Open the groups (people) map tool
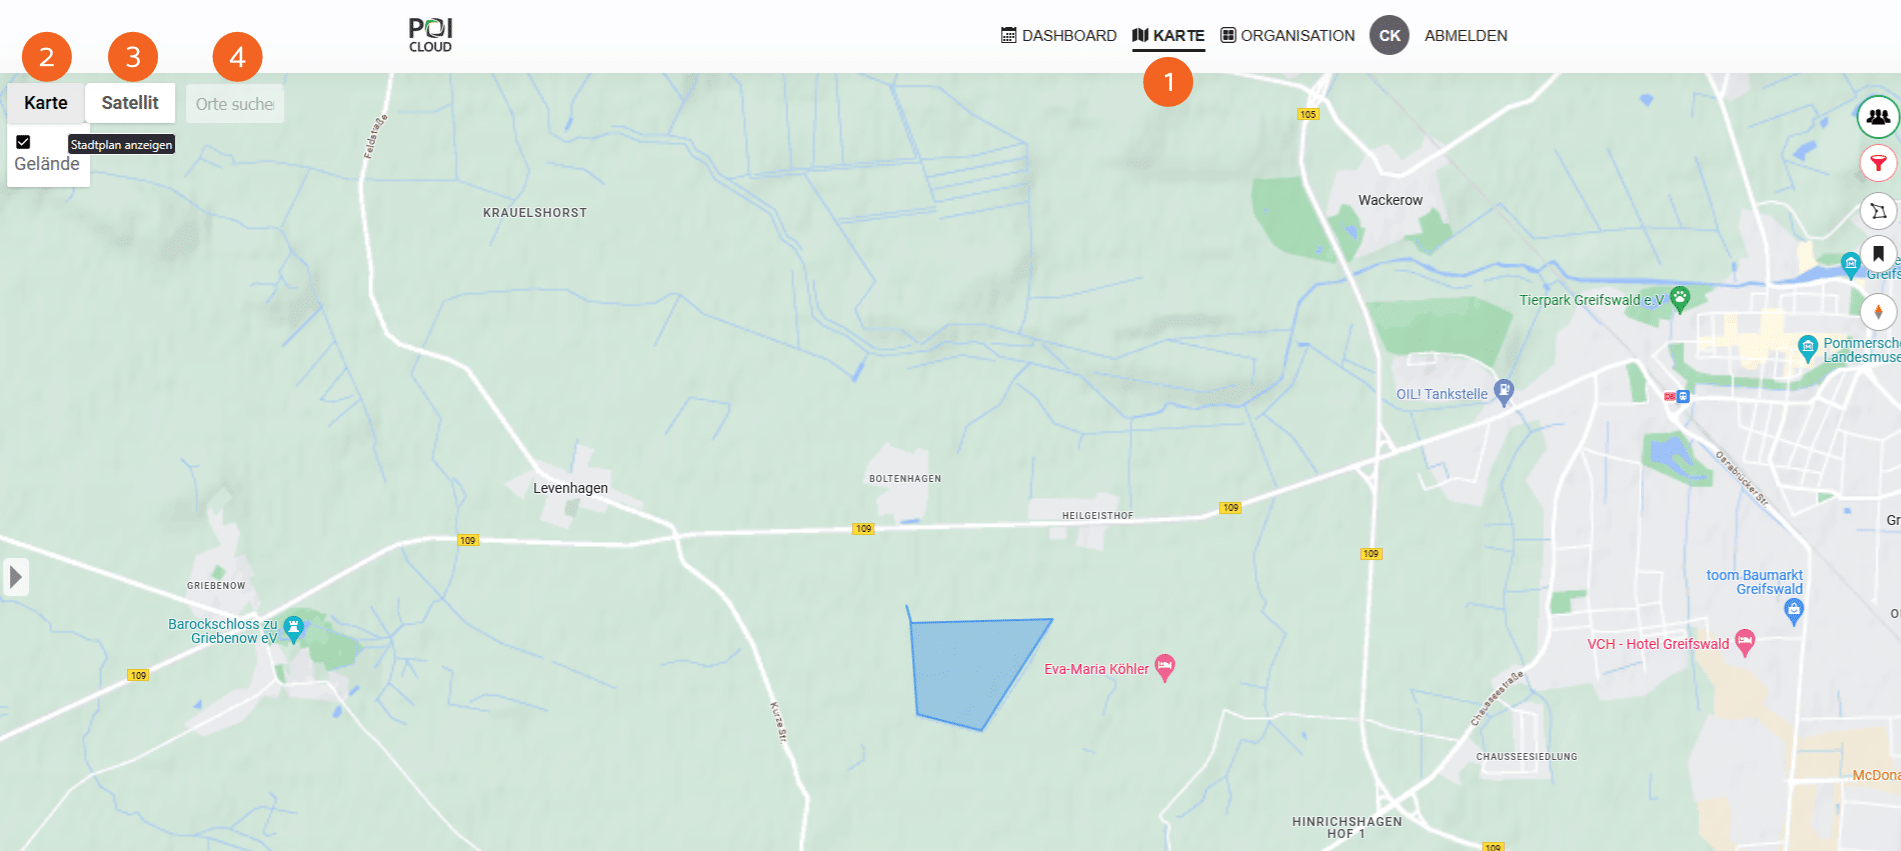The image size is (1901, 851). (x=1878, y=117)
